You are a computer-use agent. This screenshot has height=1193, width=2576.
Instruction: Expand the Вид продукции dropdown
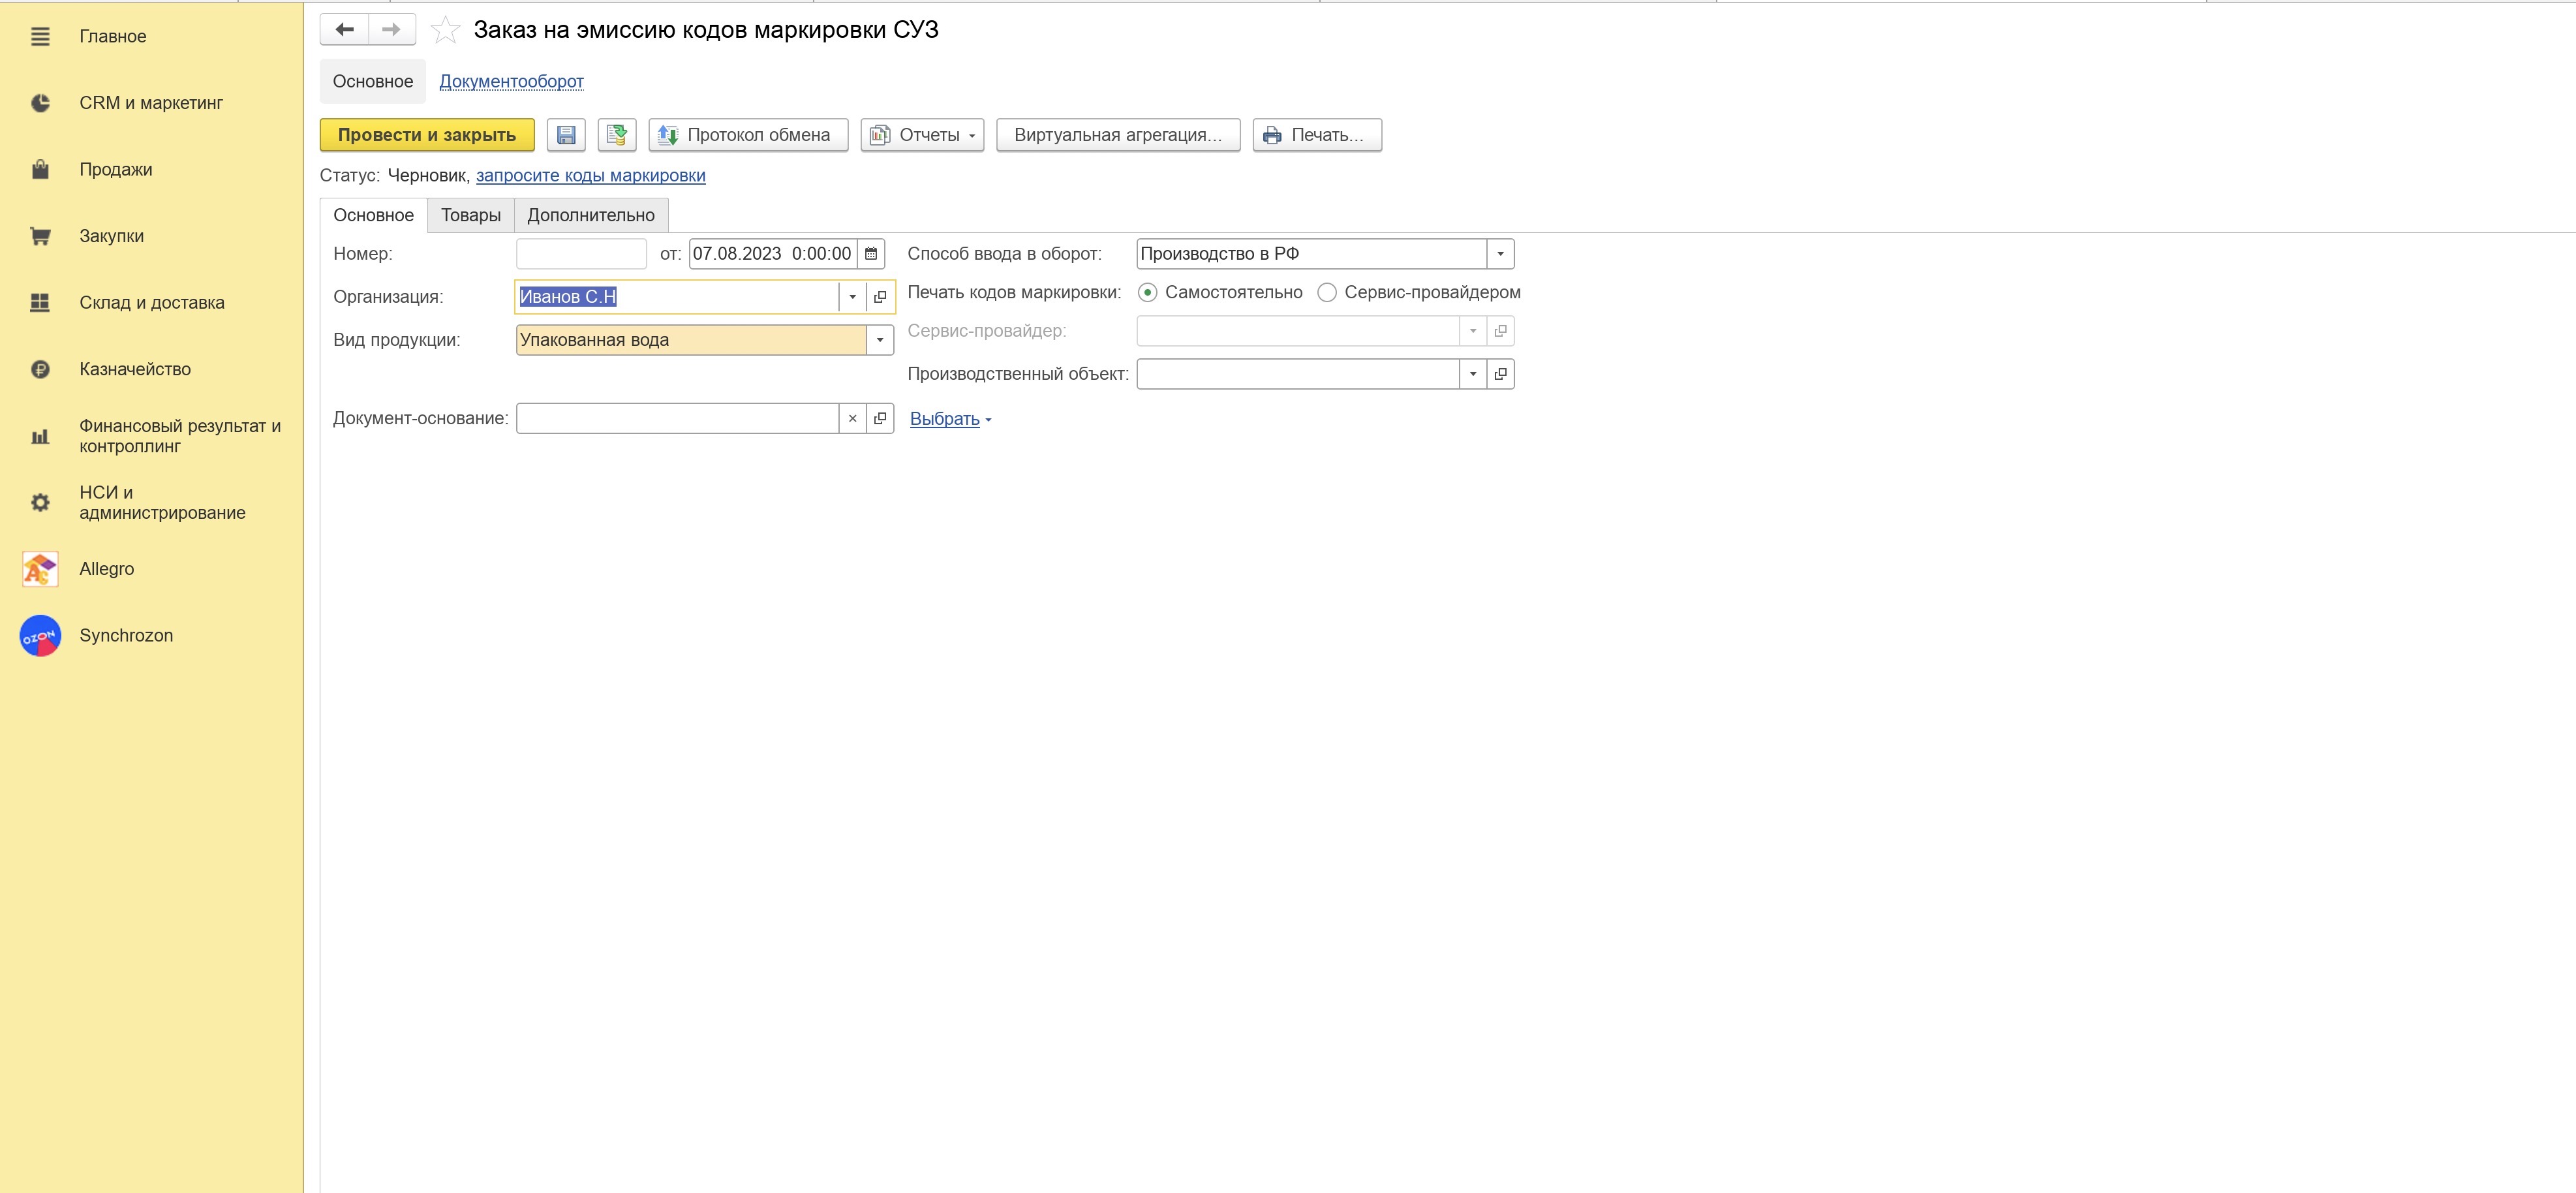[x=880, y=340]
